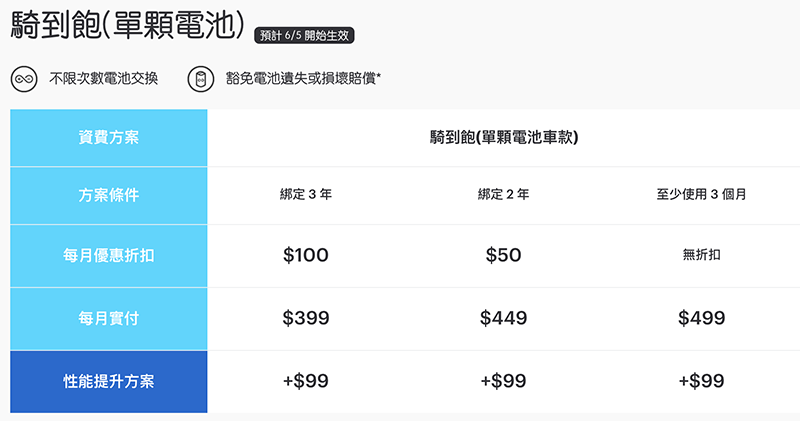Select the 綁定 2 年 plan column
The width and height of the screenshot is (800, 421).
503,196
